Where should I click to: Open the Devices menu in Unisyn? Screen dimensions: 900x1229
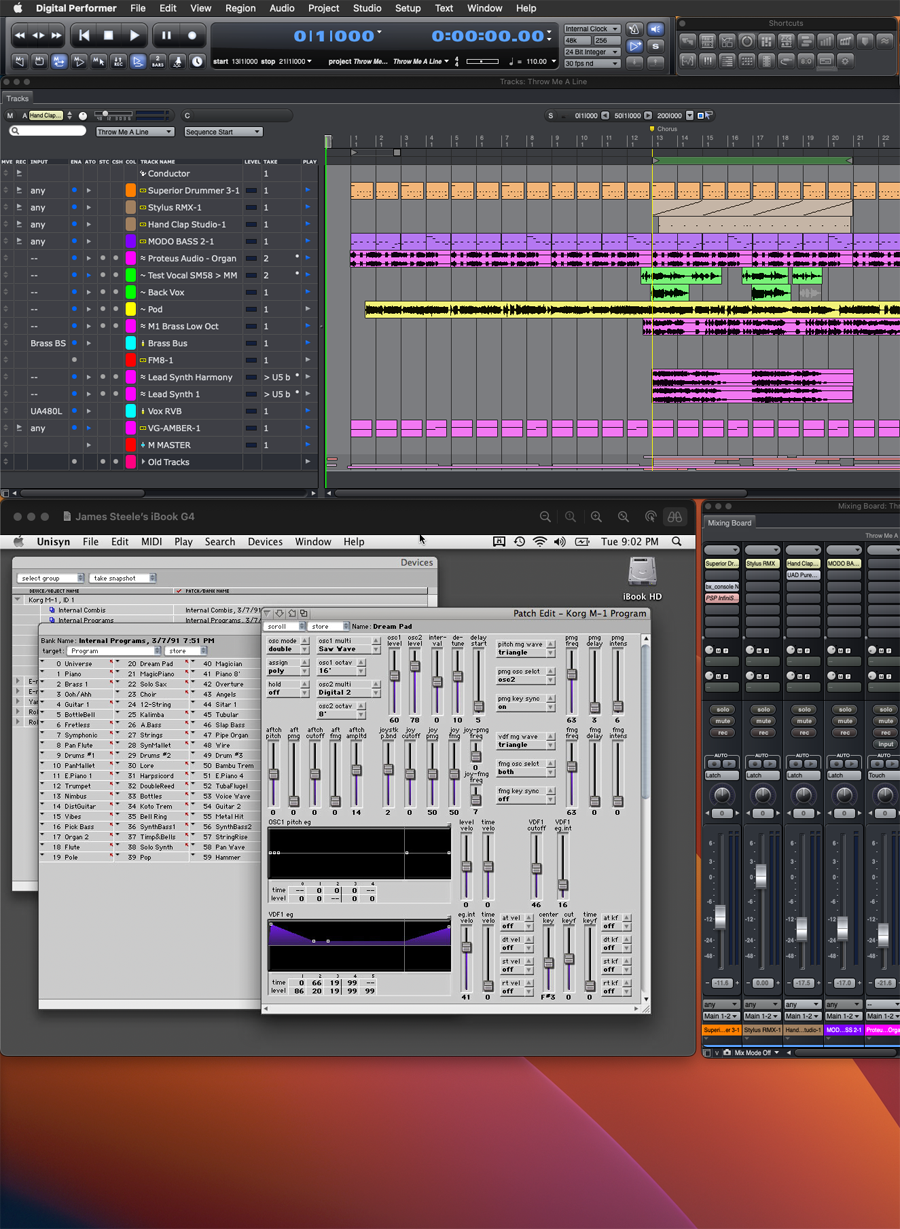point(265,542)
